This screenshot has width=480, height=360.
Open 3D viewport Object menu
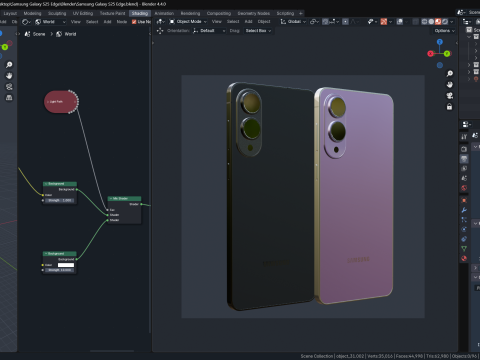point(264,21)
